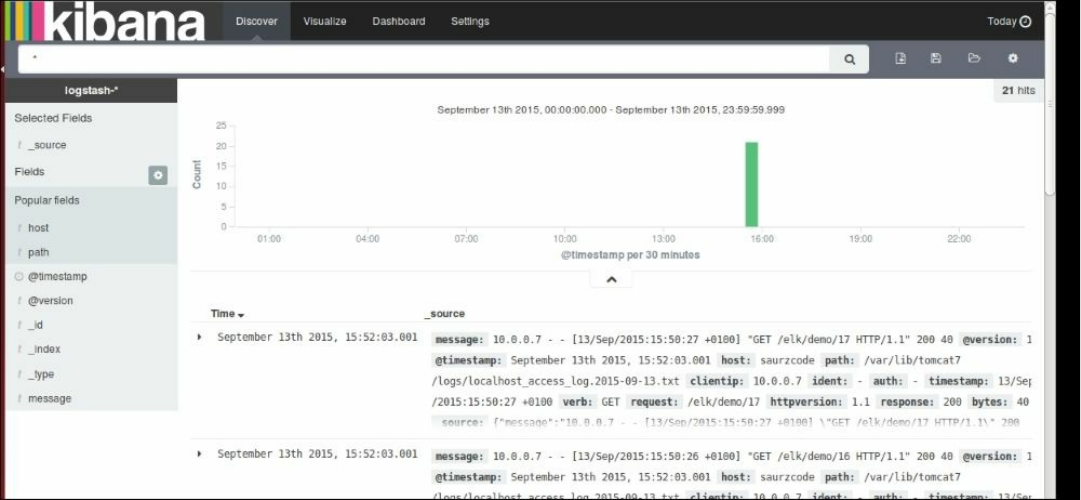Image resolution: width=1081 pixels, height=500 pixels.
Task: Click the host popular field
Action: pyautogui.click(x=39, y=228)
